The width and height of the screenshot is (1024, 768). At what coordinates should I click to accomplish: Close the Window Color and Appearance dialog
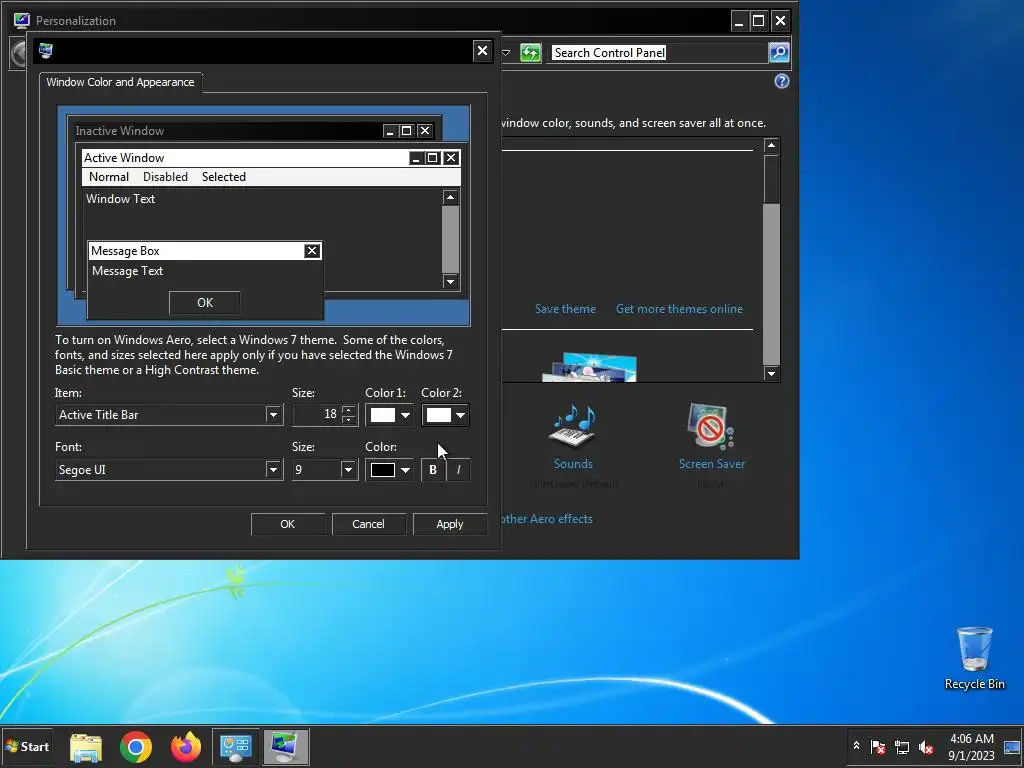coord(482,51)
